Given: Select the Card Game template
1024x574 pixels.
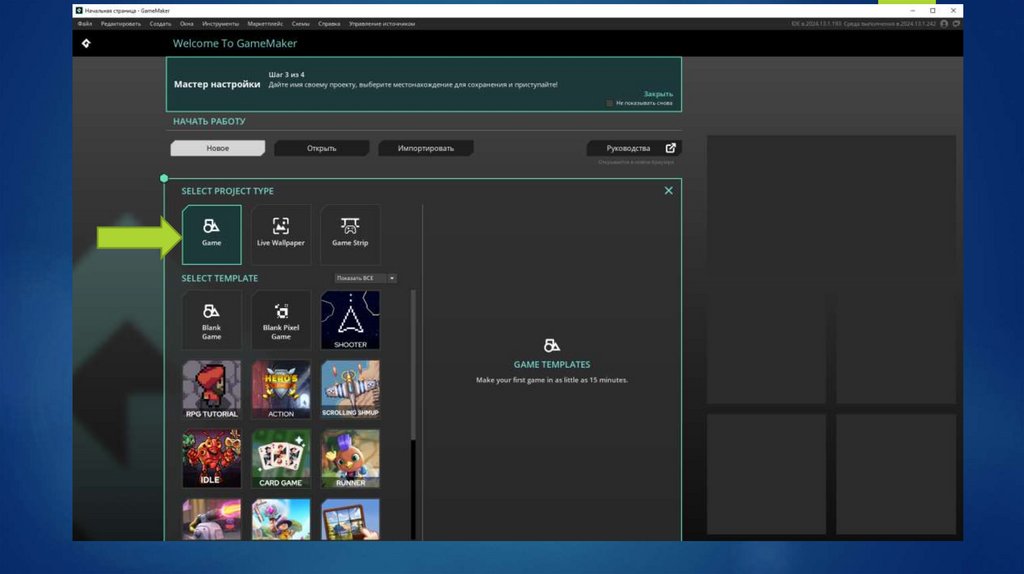Looking at the screenshot, I should (281, 458).
